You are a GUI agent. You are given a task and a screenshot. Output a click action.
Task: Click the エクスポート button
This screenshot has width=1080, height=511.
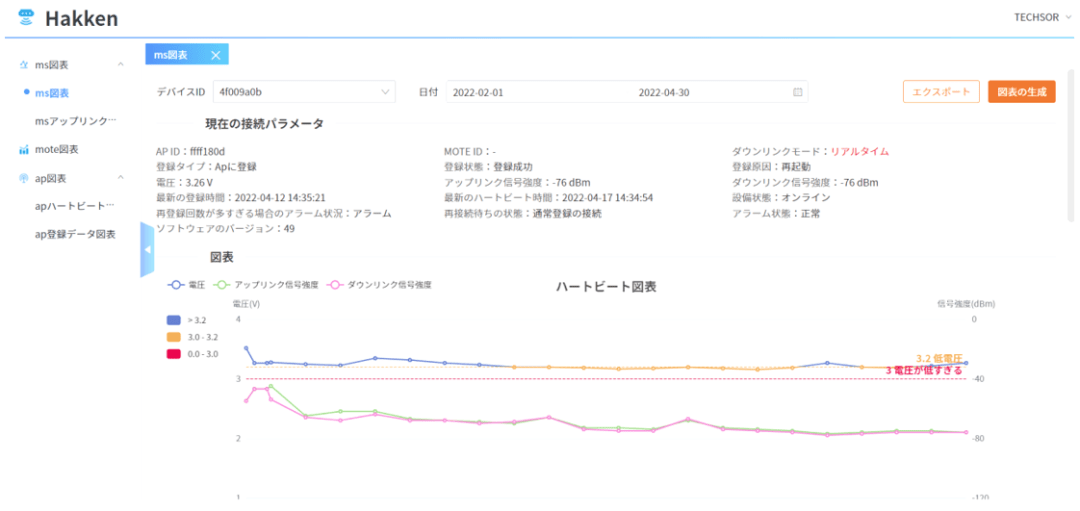[x=941, y=92]
